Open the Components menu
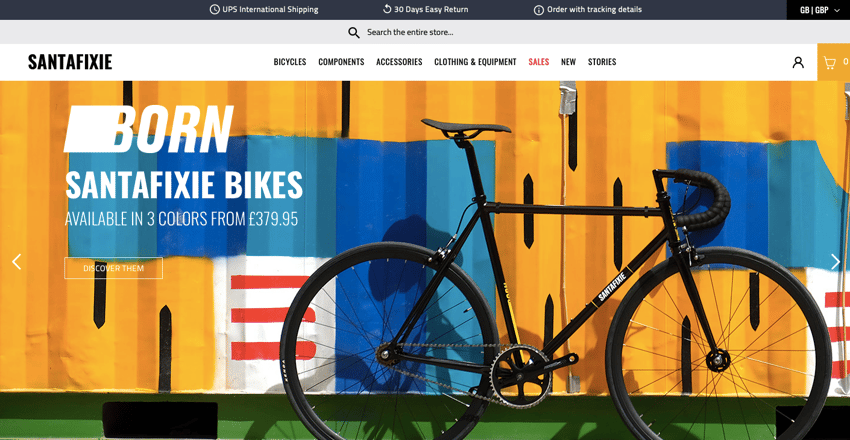Viewport: 850px width, 440px height. click(x=341, y=62)
